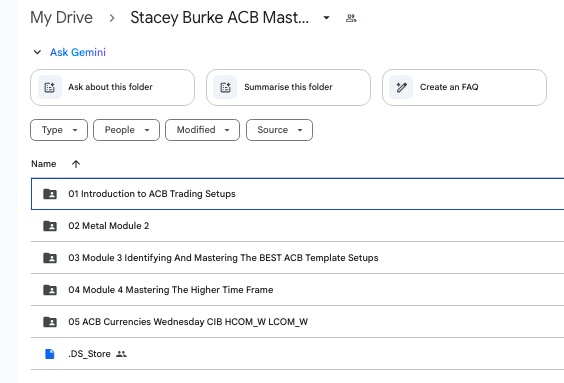Click the breadcrumb separator chevron after My Drive
564x383 pixels.
tap(112, 18)
